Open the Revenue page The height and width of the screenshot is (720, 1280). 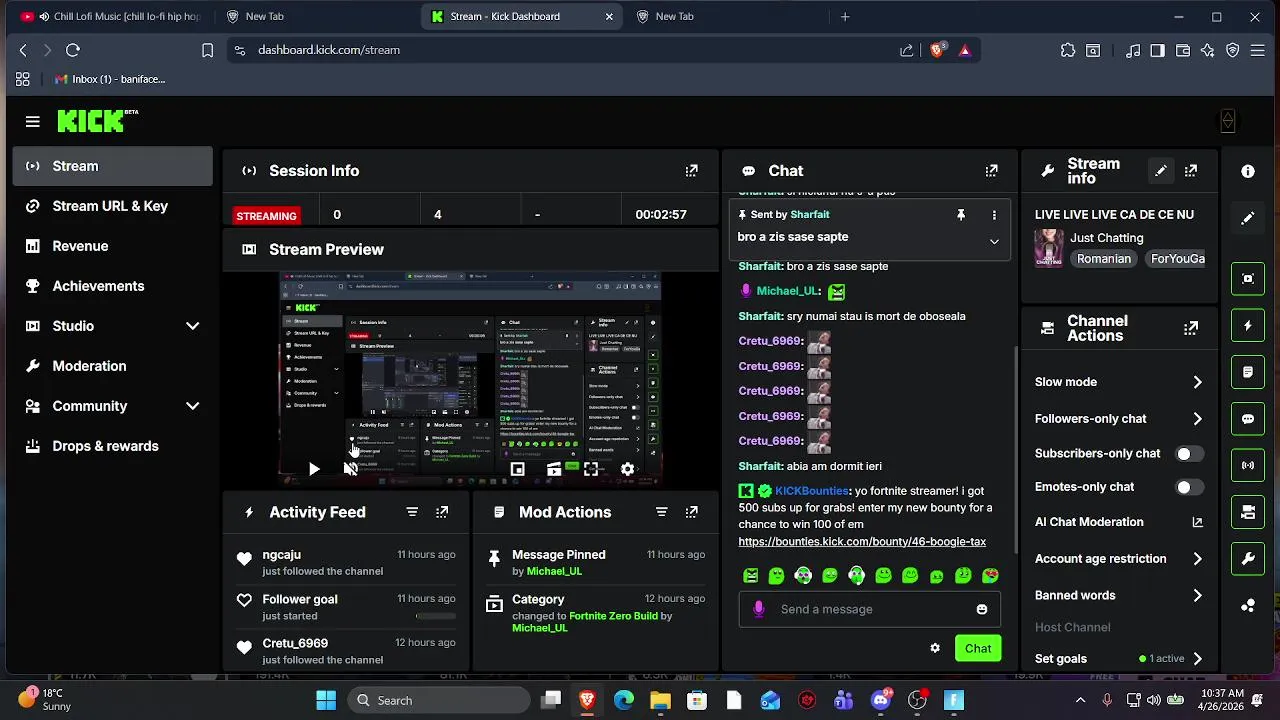[x=113, y=246]
